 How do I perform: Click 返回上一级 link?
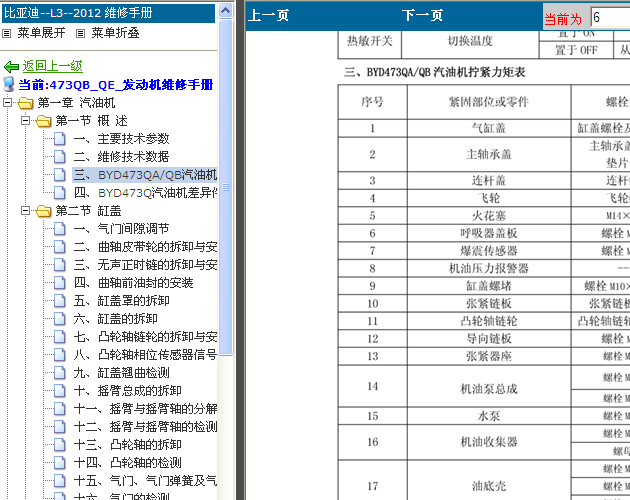[x=53, y=66]
